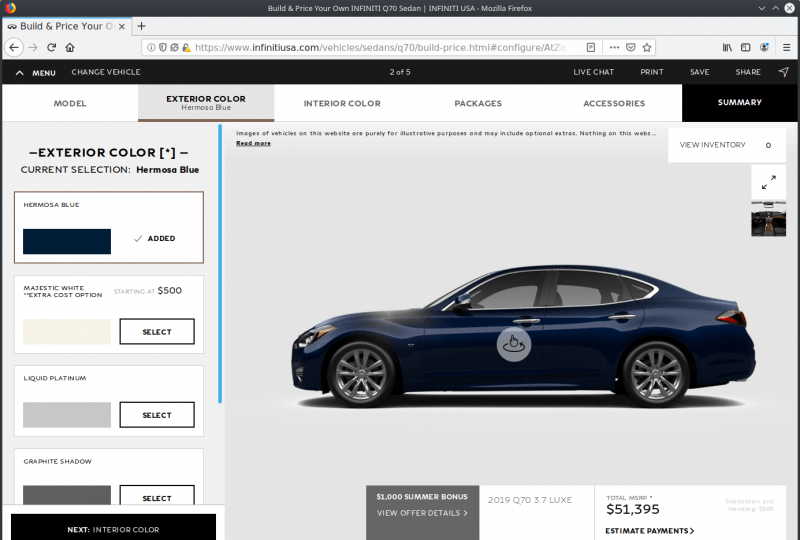Click the paper plane location icon

(x=784, y=72)
